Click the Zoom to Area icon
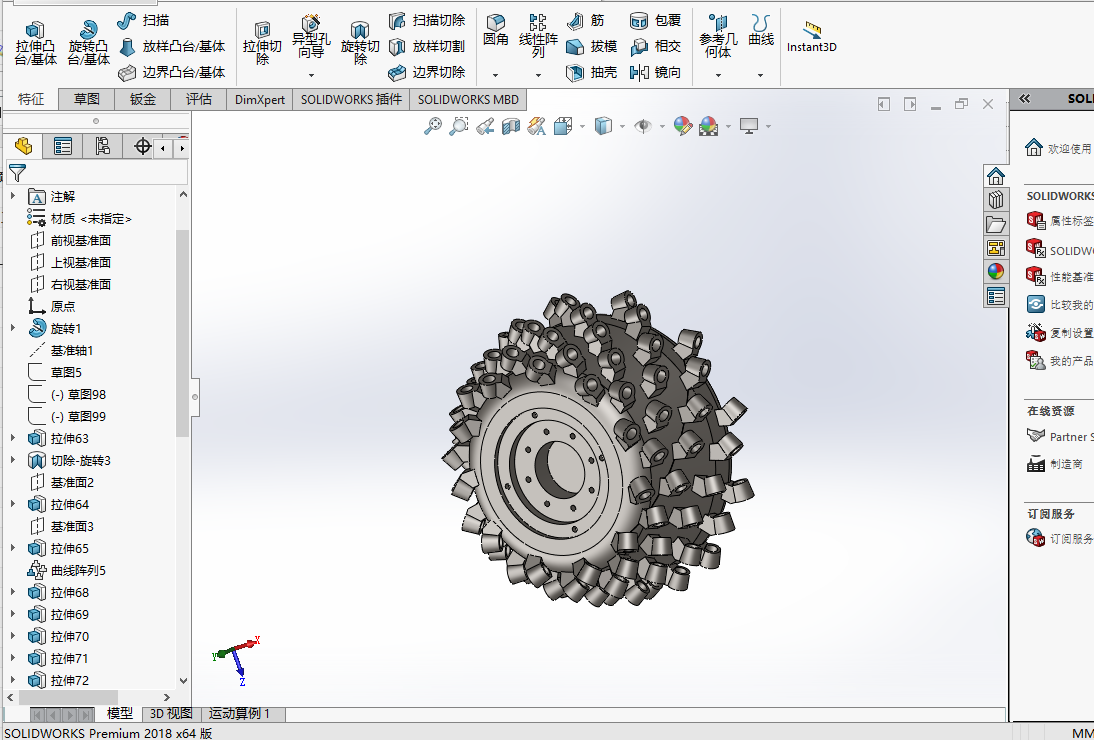Image resolution: width=1094 pixels, height=740 pixels. [458, 126]
